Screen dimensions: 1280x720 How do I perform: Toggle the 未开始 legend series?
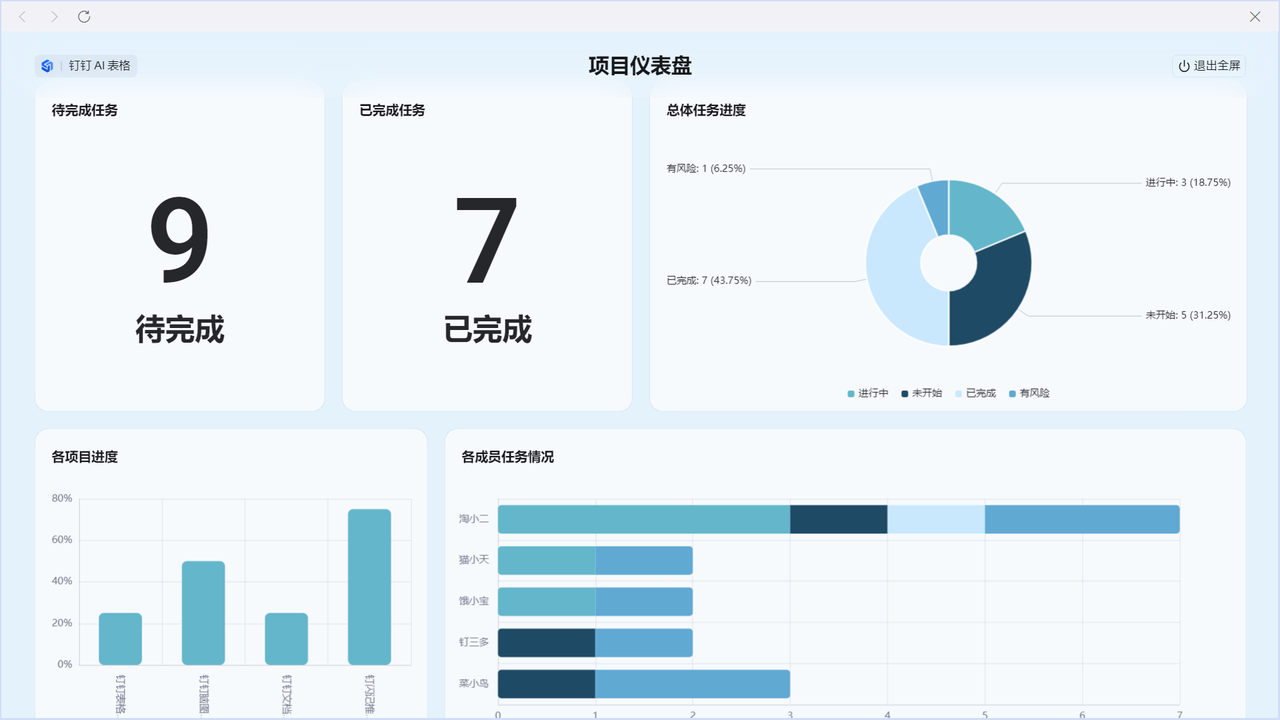[921, 393]
